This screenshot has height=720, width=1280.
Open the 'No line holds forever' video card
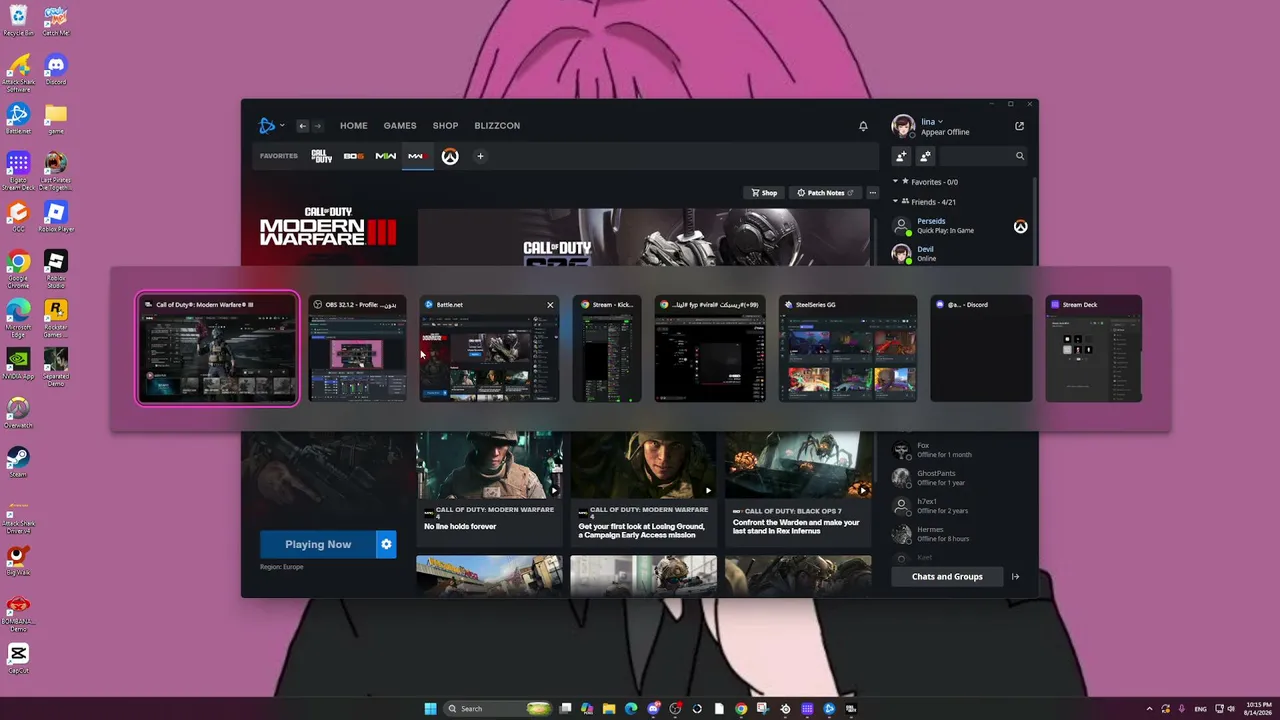tap(489, 489)
